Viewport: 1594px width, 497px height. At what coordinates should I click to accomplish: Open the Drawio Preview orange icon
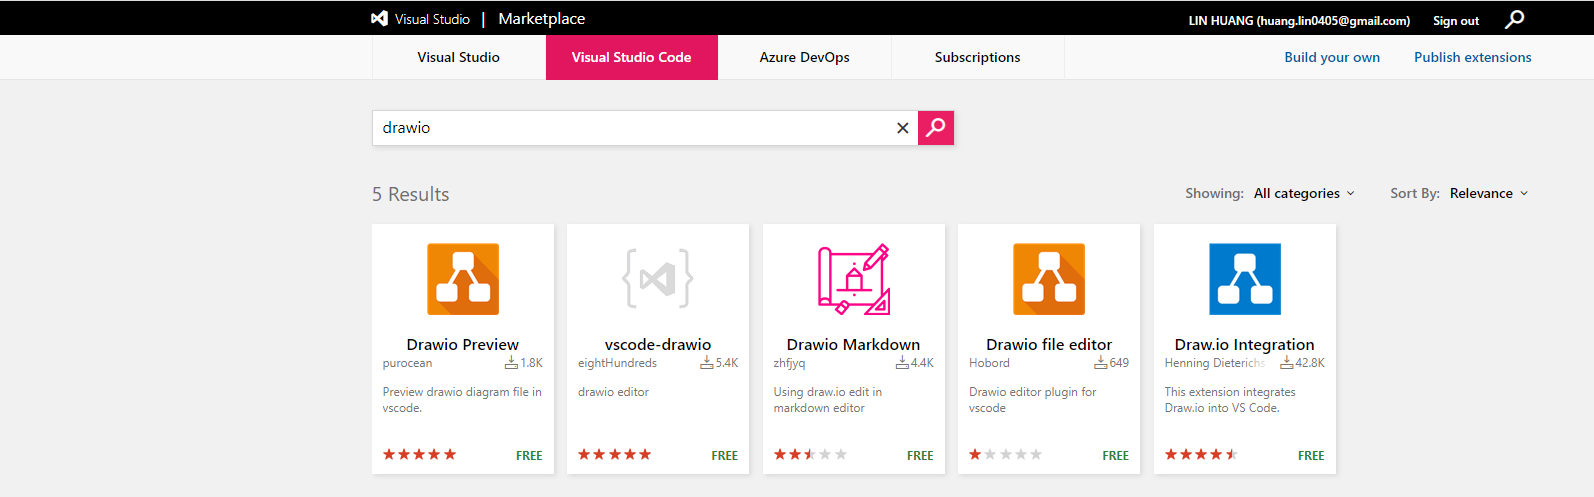click(463, 279)
